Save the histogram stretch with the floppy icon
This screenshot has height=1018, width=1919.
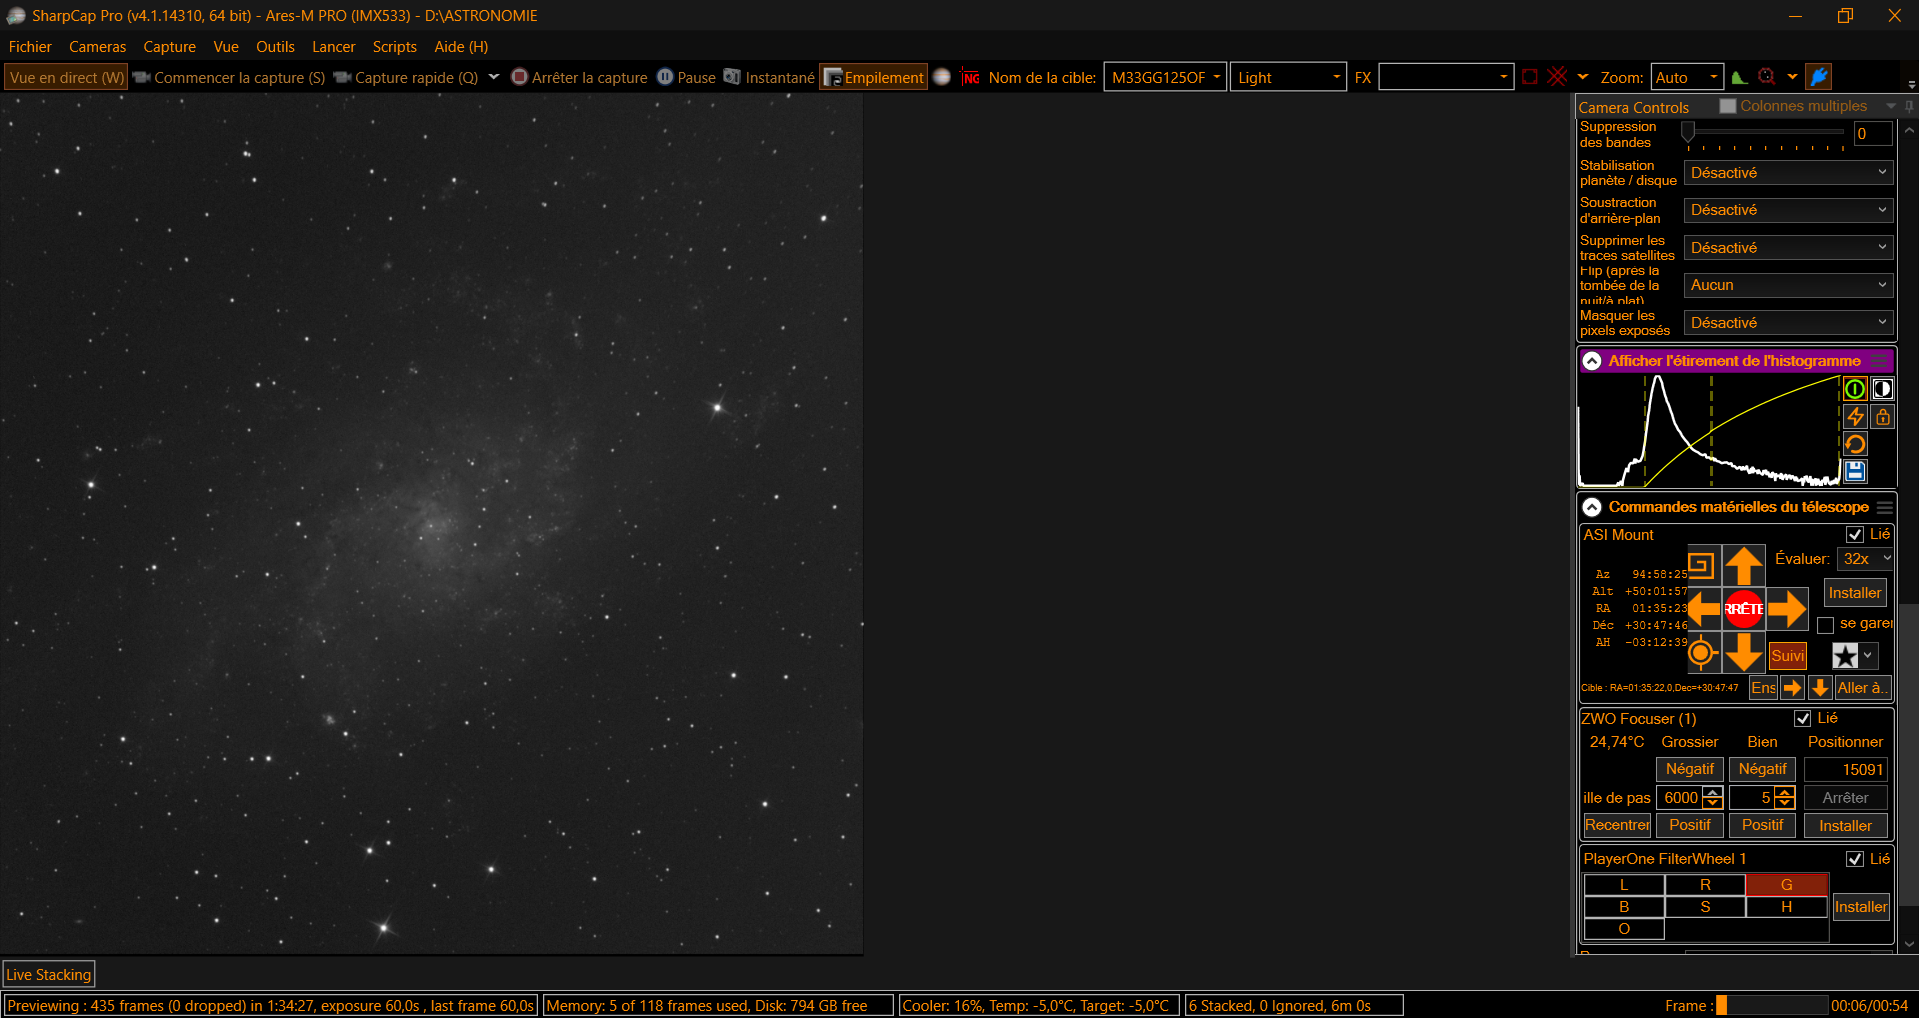1855,471
